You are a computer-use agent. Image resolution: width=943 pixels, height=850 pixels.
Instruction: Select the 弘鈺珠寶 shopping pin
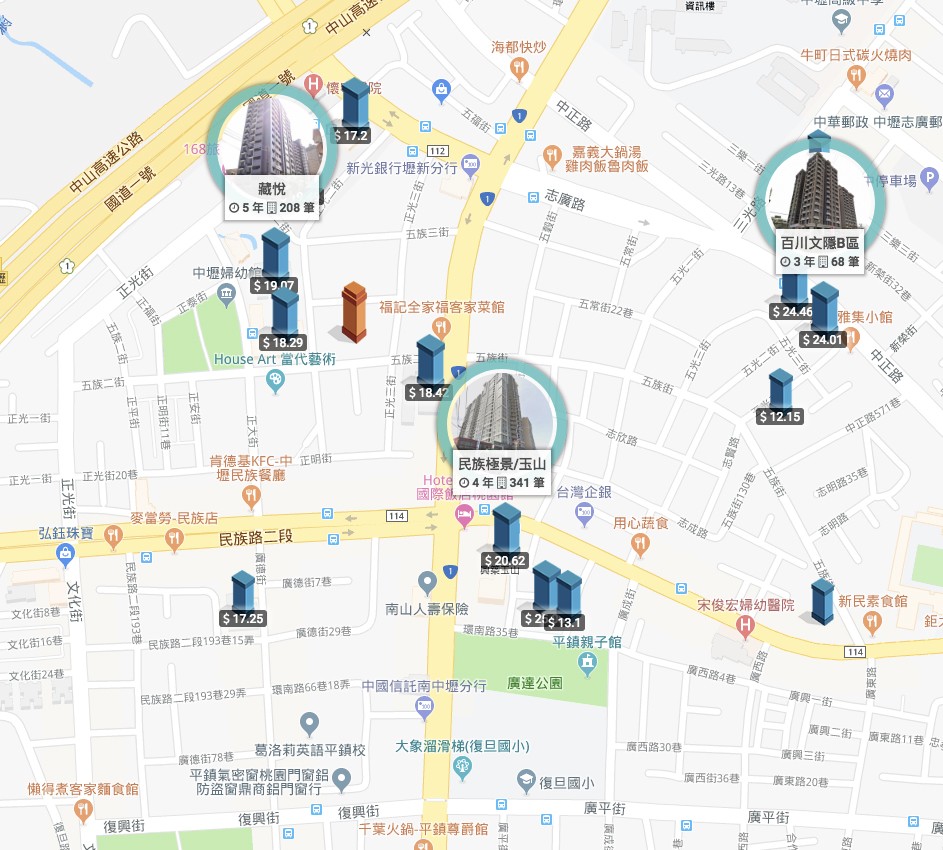click(x=66, y=555)
